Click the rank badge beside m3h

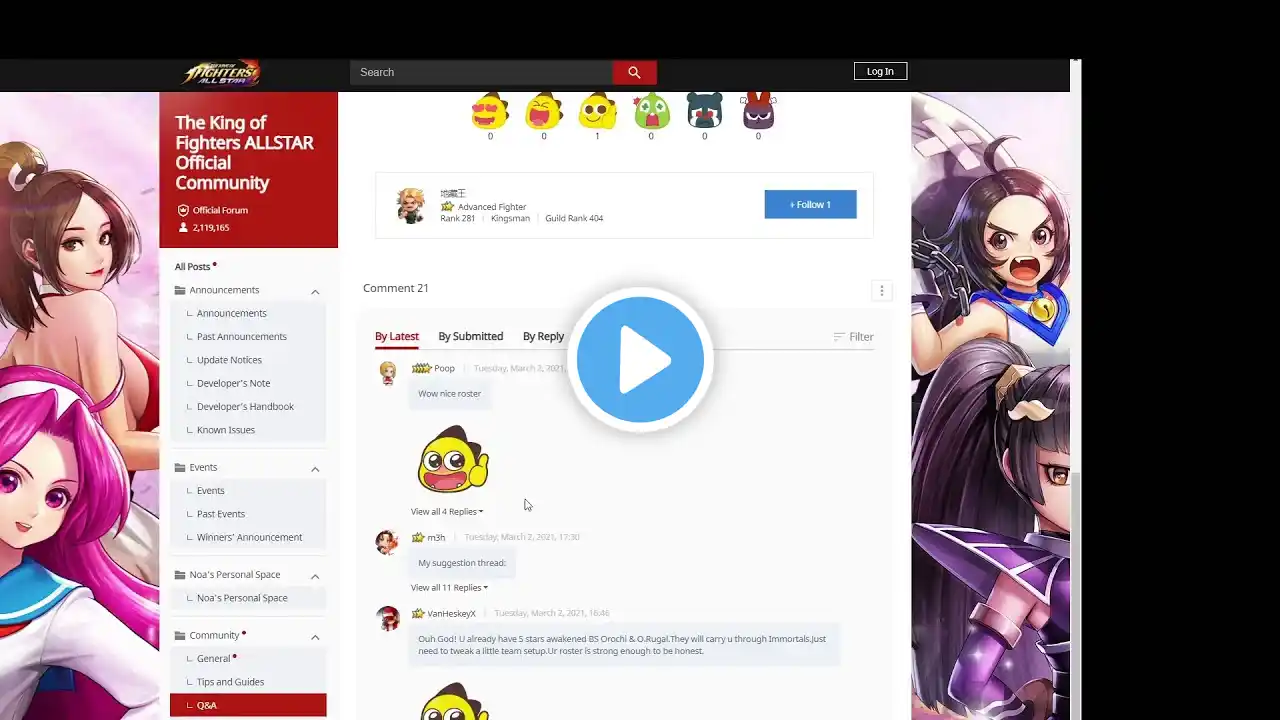point(418,537)
